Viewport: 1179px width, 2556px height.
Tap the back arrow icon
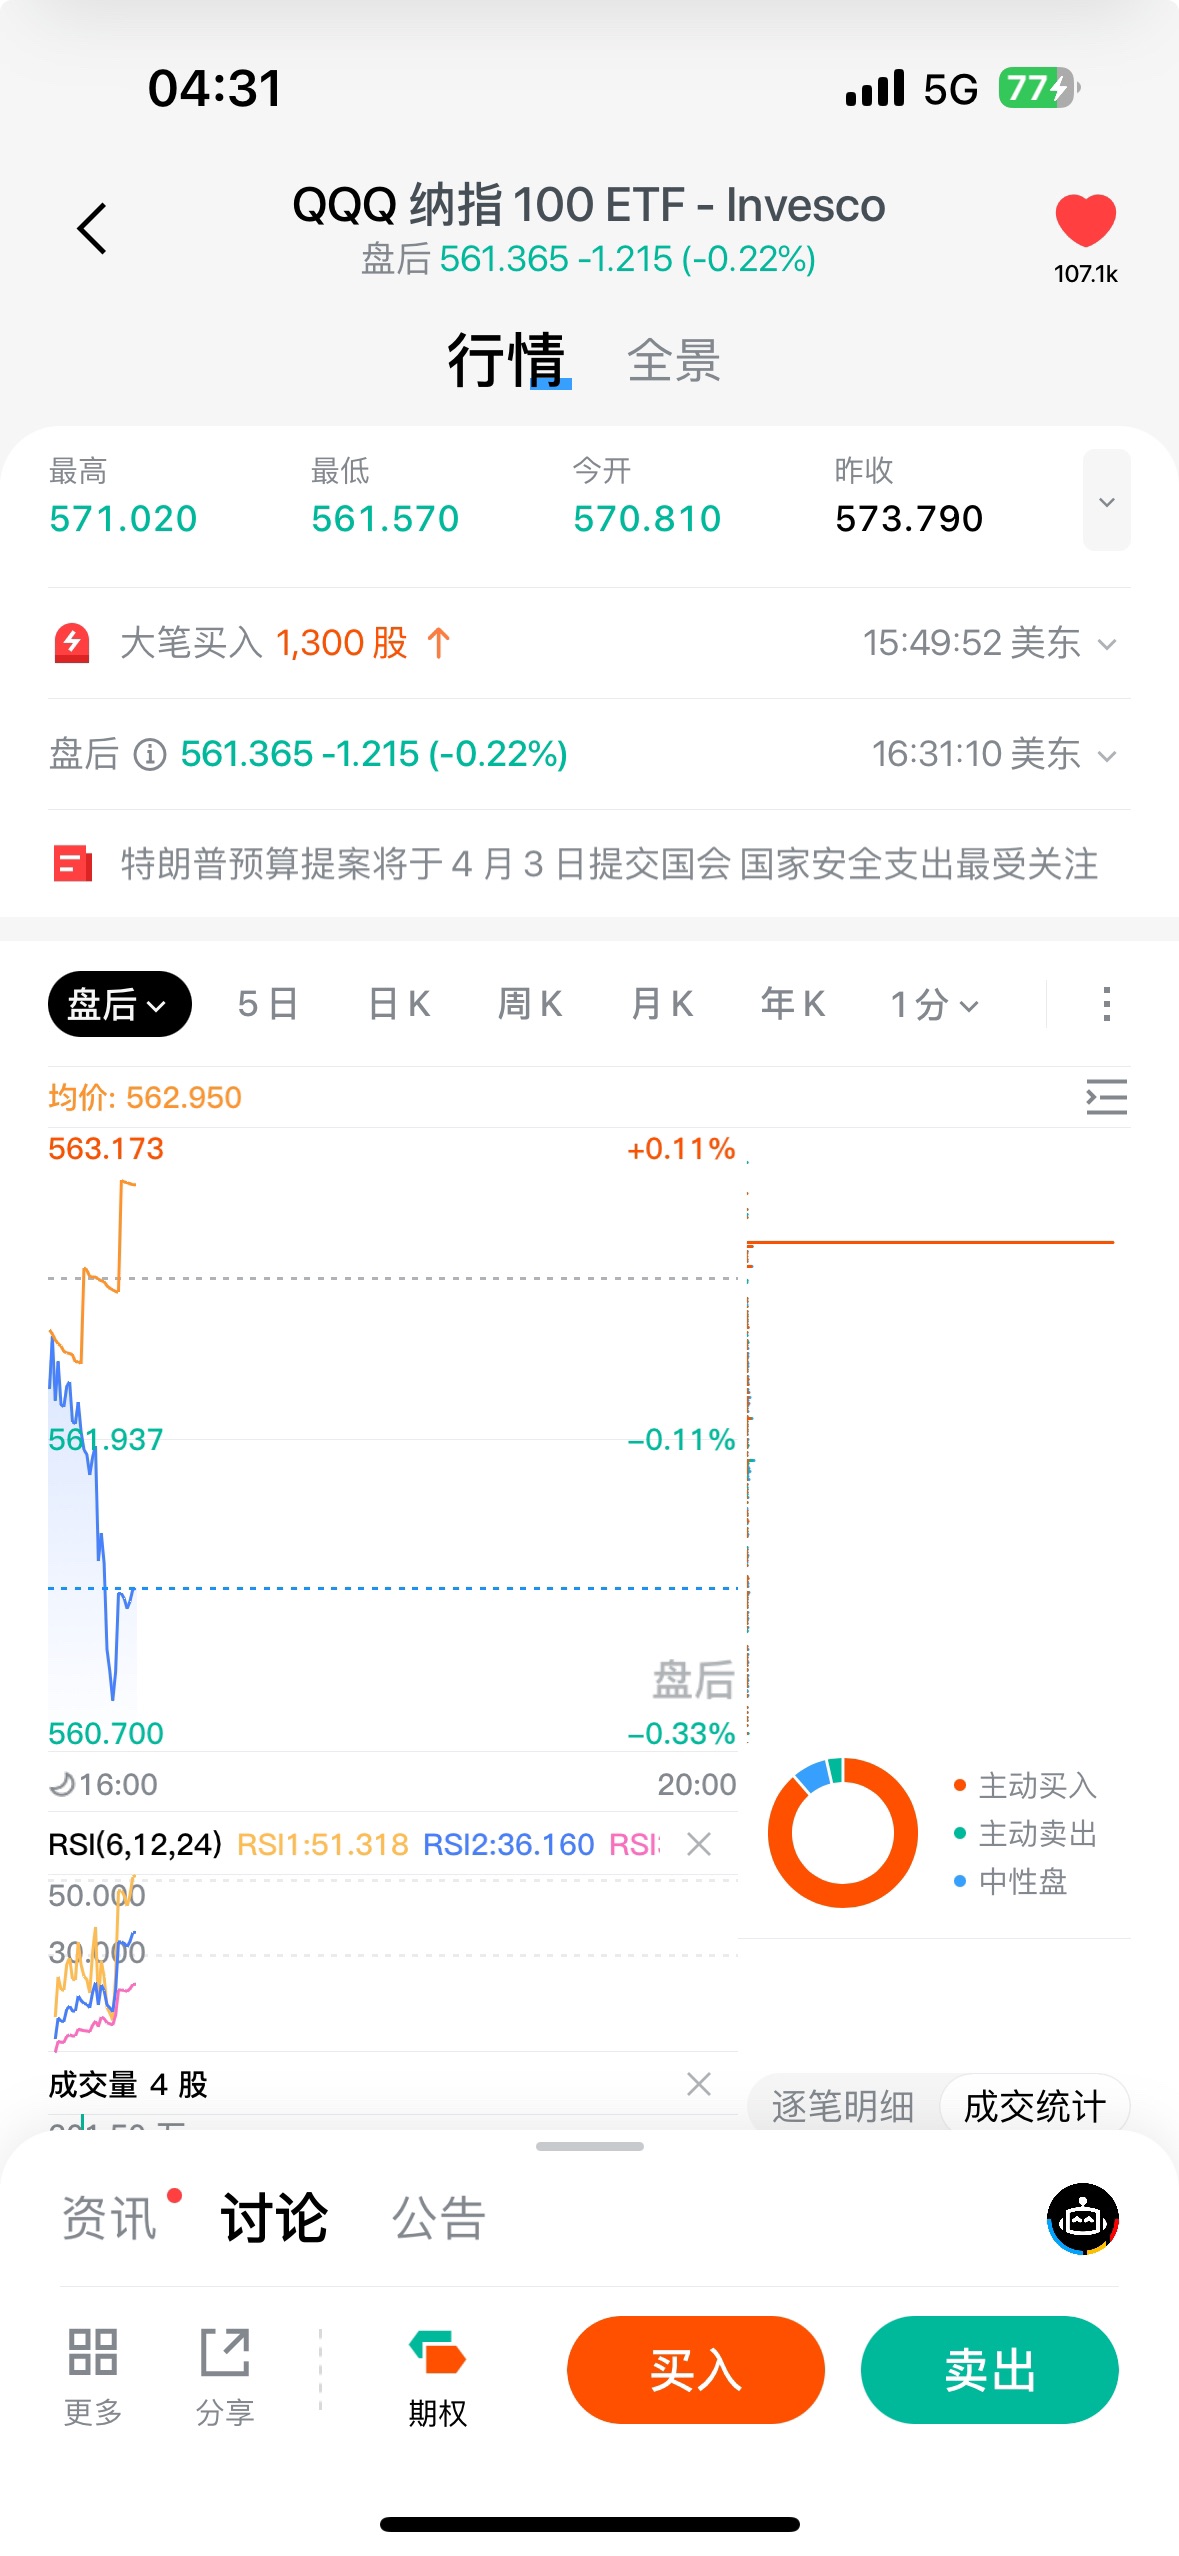(x=92, y=229)
